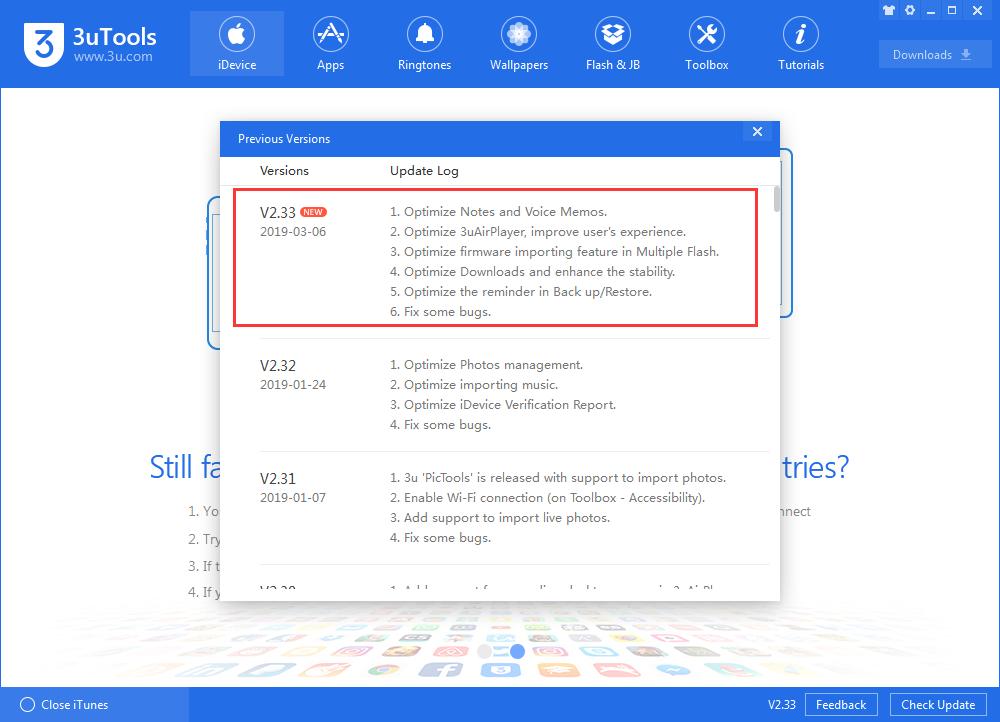This screenshot has width=1000, height=722.
Task: Click the Previous Versions dialog title
Action: (x=284, y=138)
